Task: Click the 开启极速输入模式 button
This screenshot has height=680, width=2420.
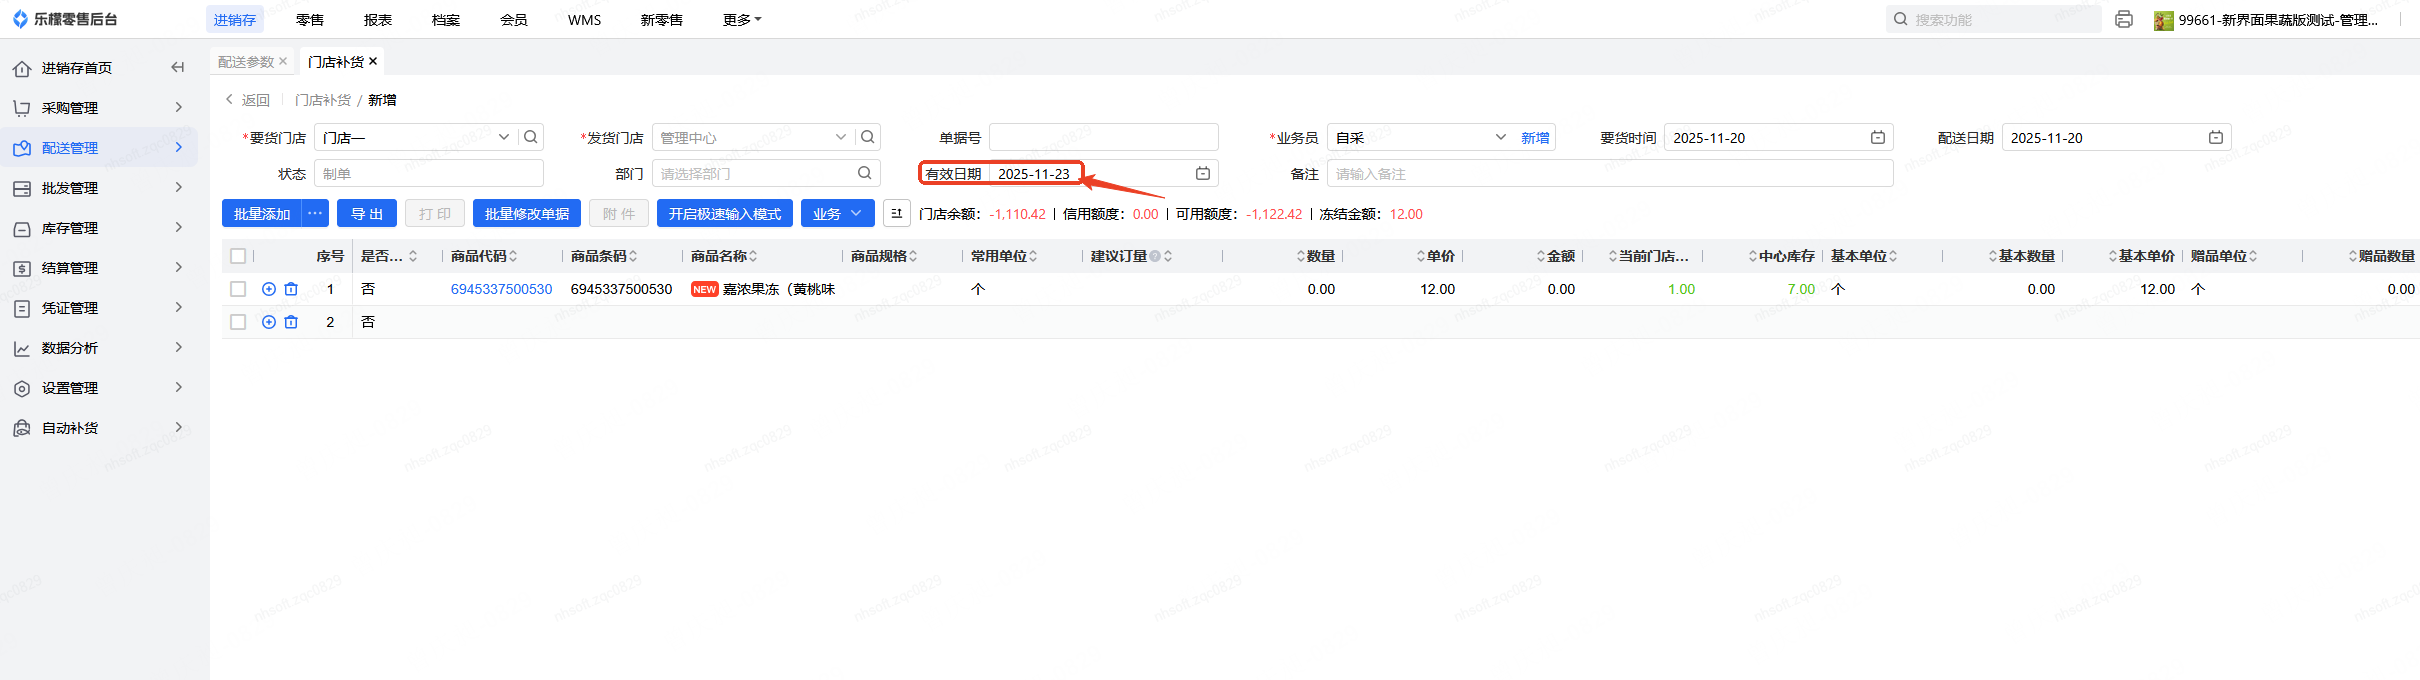Action: pos(725,213)
